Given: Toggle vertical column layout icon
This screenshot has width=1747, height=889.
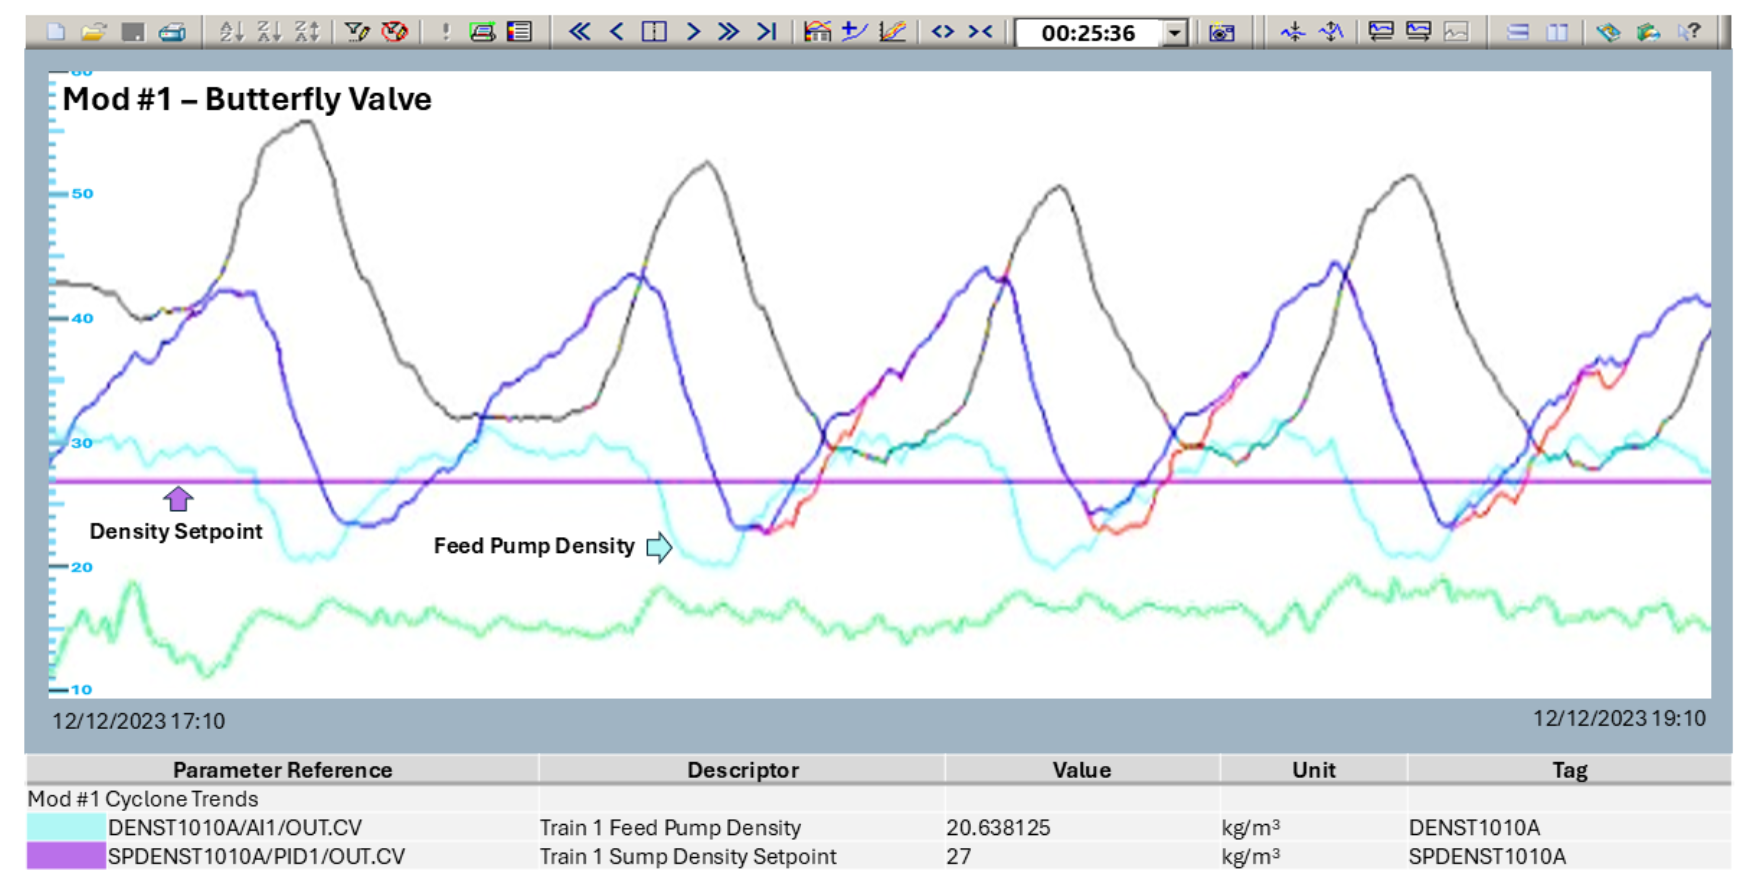Looking at the screenshot, I should tap(1557, 32).
